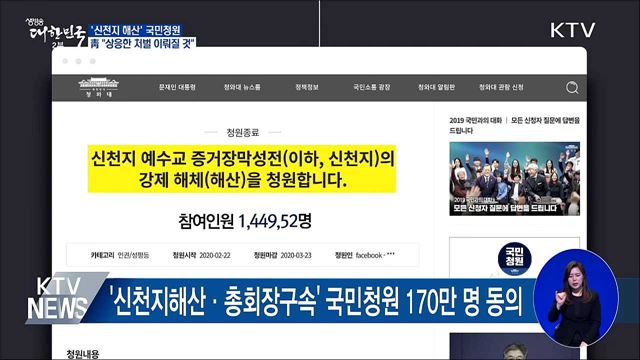640x360 pixels.
Task: Open 청와대 관람 신청 menu item
Action: [x=501, y=87]
